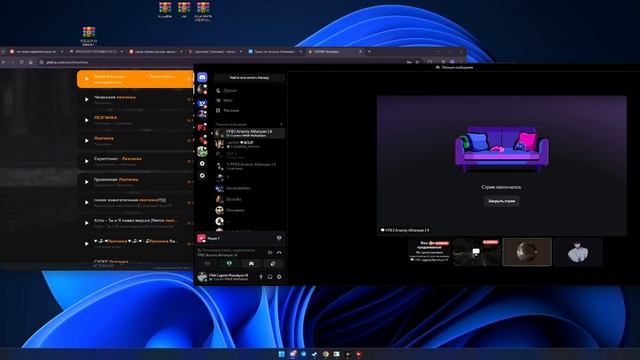Click the Add a Server plus icon
Screen dimensions: 640x360
point(202,163)
